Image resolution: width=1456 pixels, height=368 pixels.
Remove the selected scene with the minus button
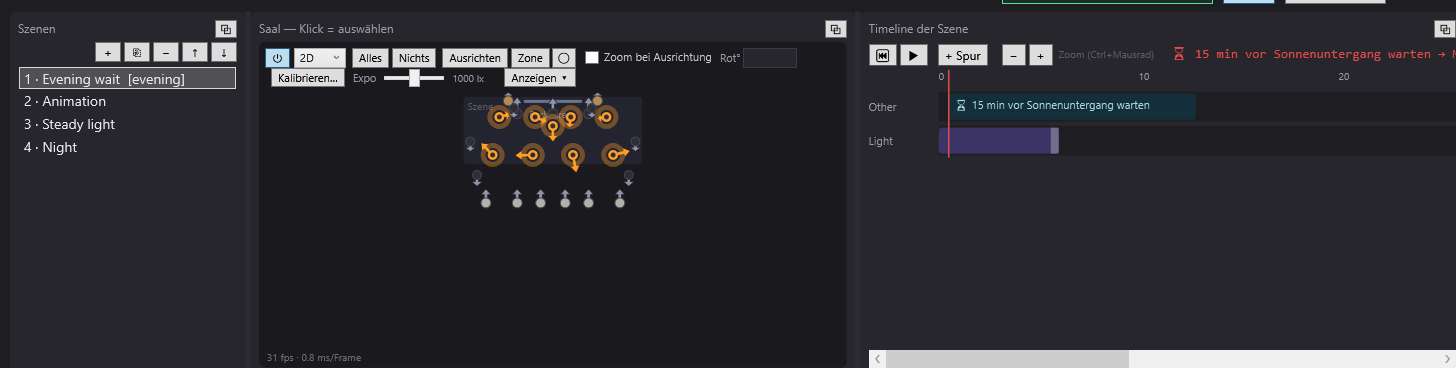point(165,52)
